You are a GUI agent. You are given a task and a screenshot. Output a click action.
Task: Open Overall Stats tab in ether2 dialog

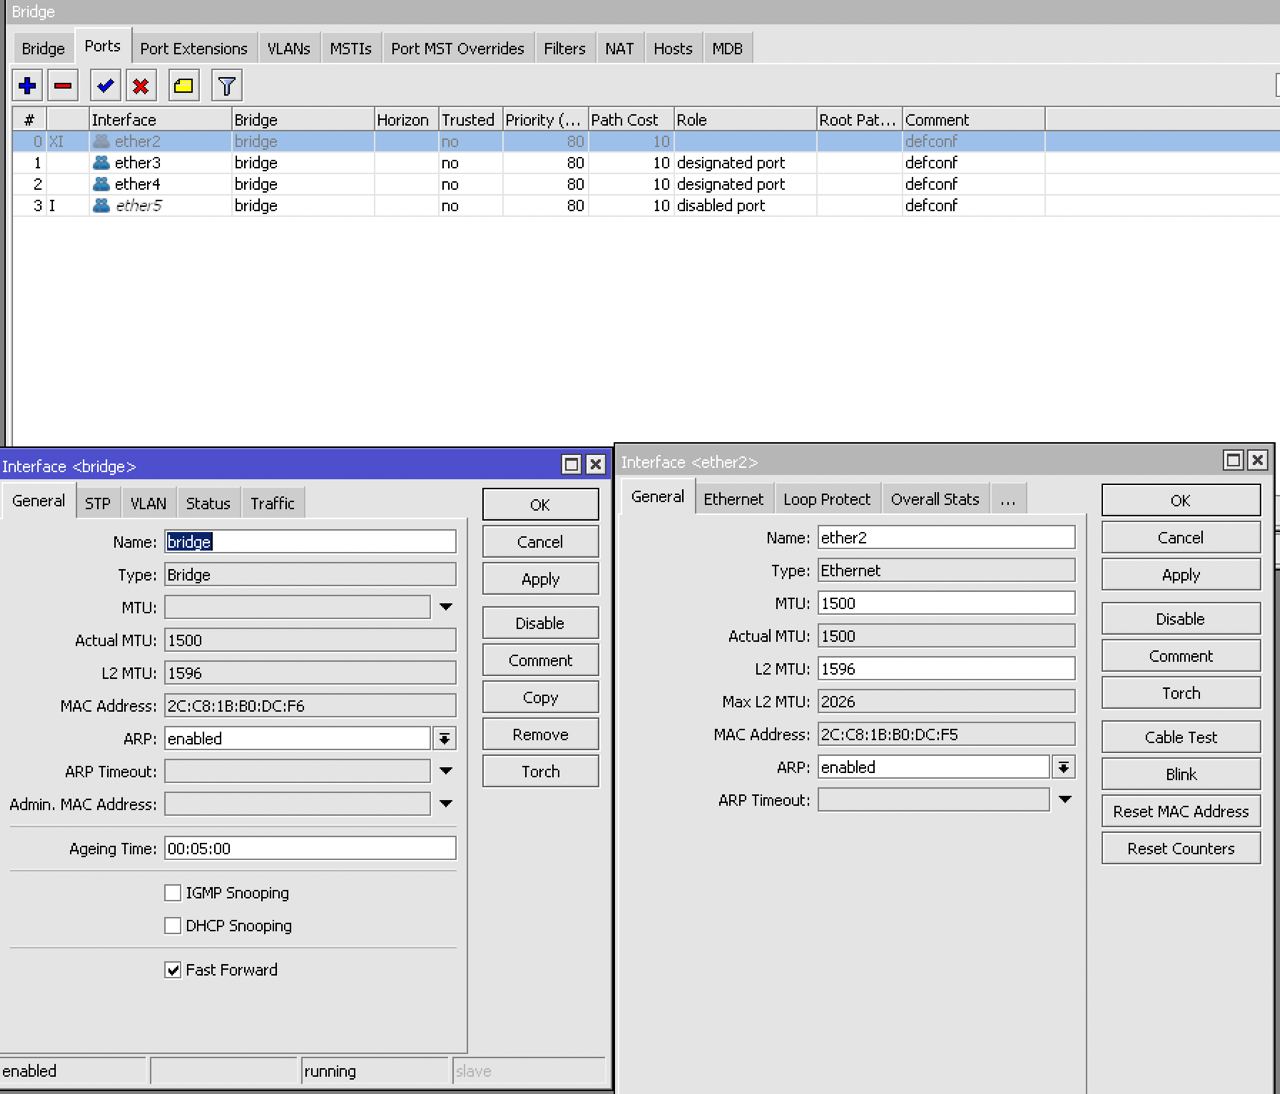[x=935, y=499]
